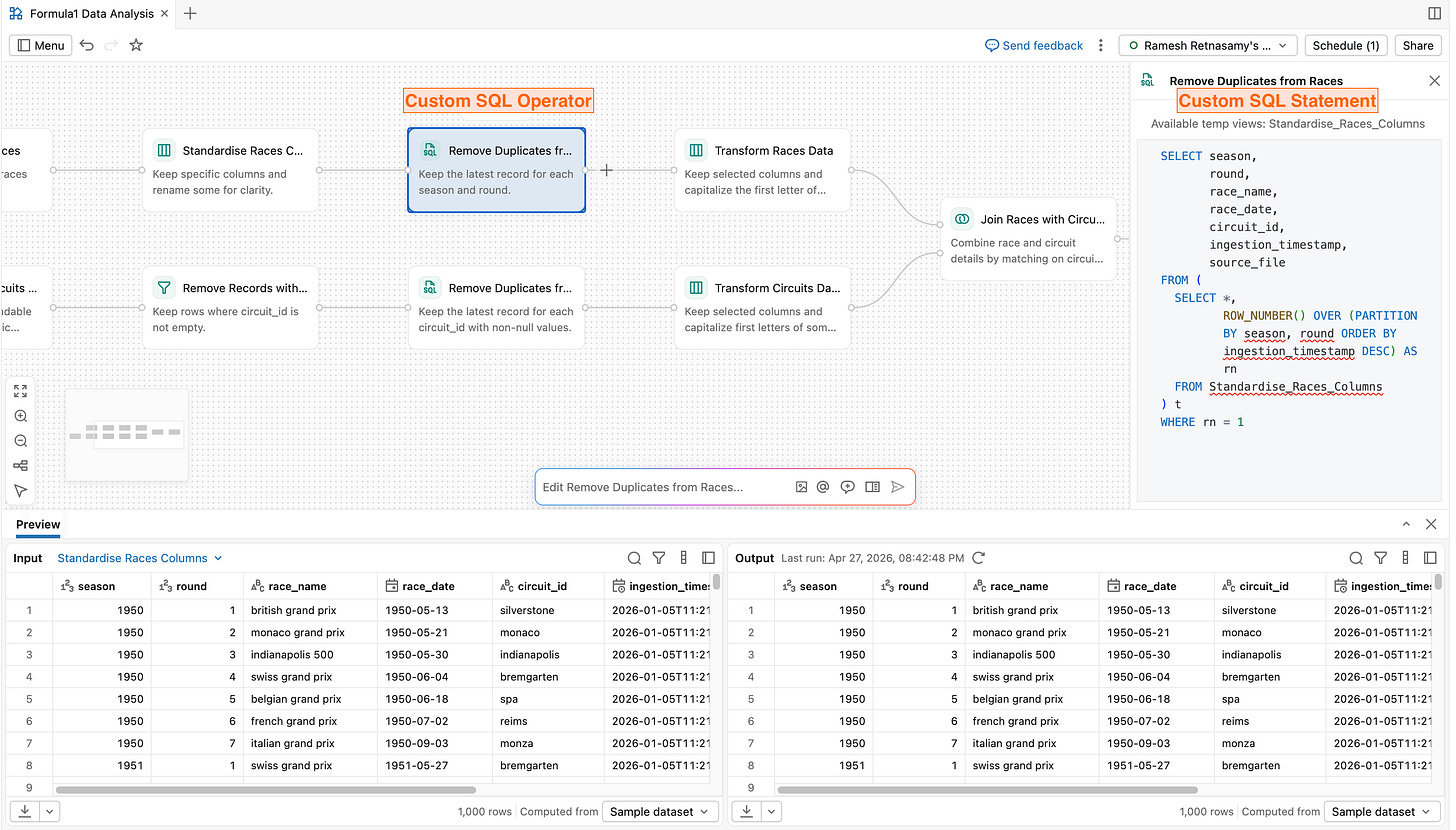
Task: Open the chat bubble icon in the prompt bar
Action: 847,487
